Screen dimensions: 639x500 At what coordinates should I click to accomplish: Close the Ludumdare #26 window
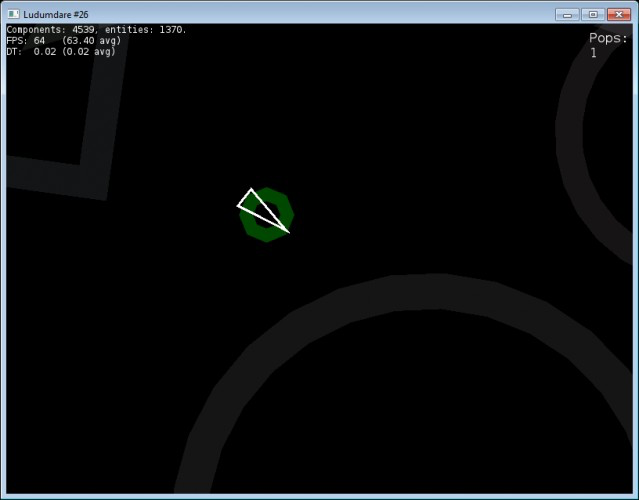pos(619,15)
